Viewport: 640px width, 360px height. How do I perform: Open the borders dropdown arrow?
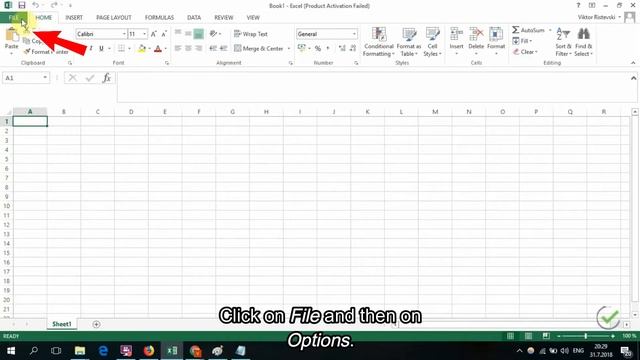129,49
